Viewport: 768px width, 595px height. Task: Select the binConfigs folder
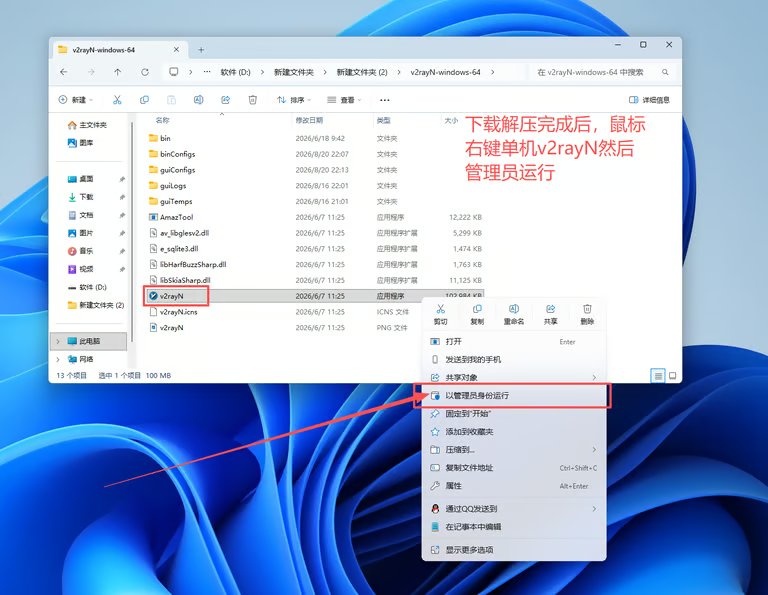point(172,154)
